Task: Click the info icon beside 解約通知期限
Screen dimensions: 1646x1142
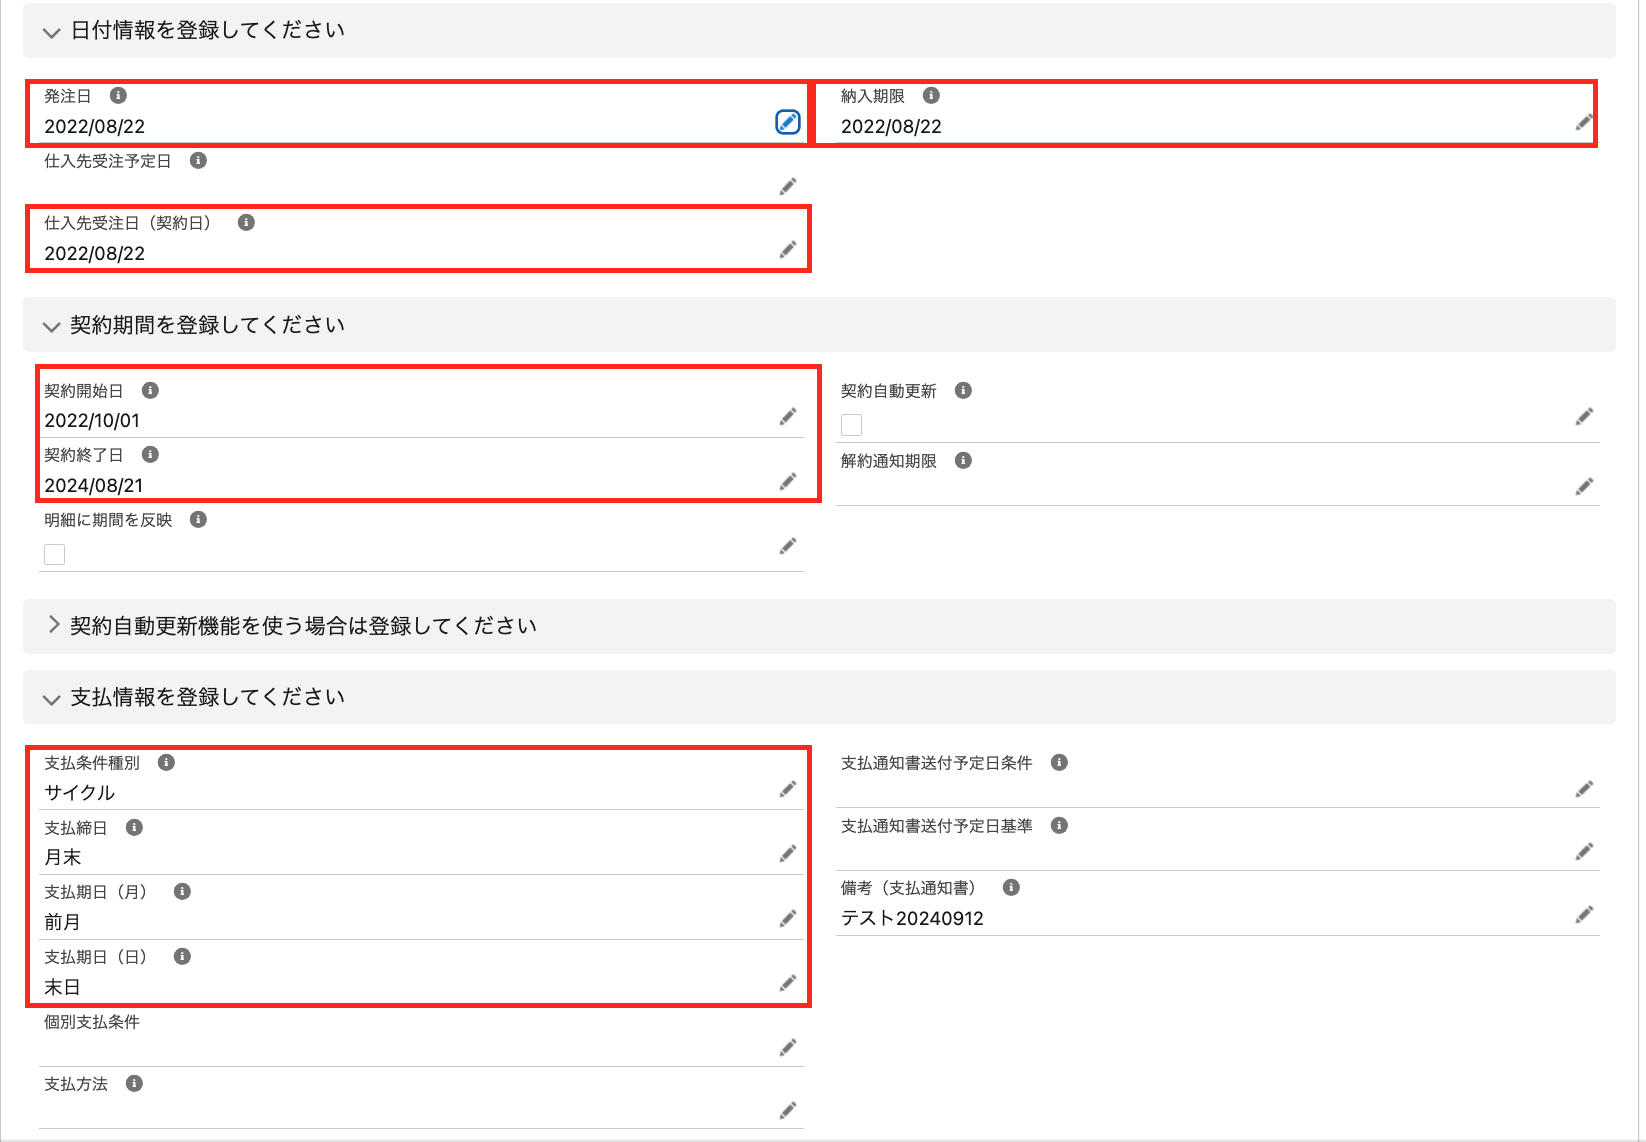Action: tap(963, 460)
